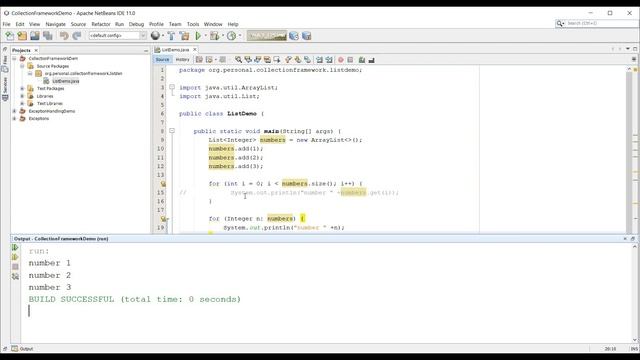Click the Search (Ctrl+I) input field
The width and height of the screenshot is (640, 360).
601,24
